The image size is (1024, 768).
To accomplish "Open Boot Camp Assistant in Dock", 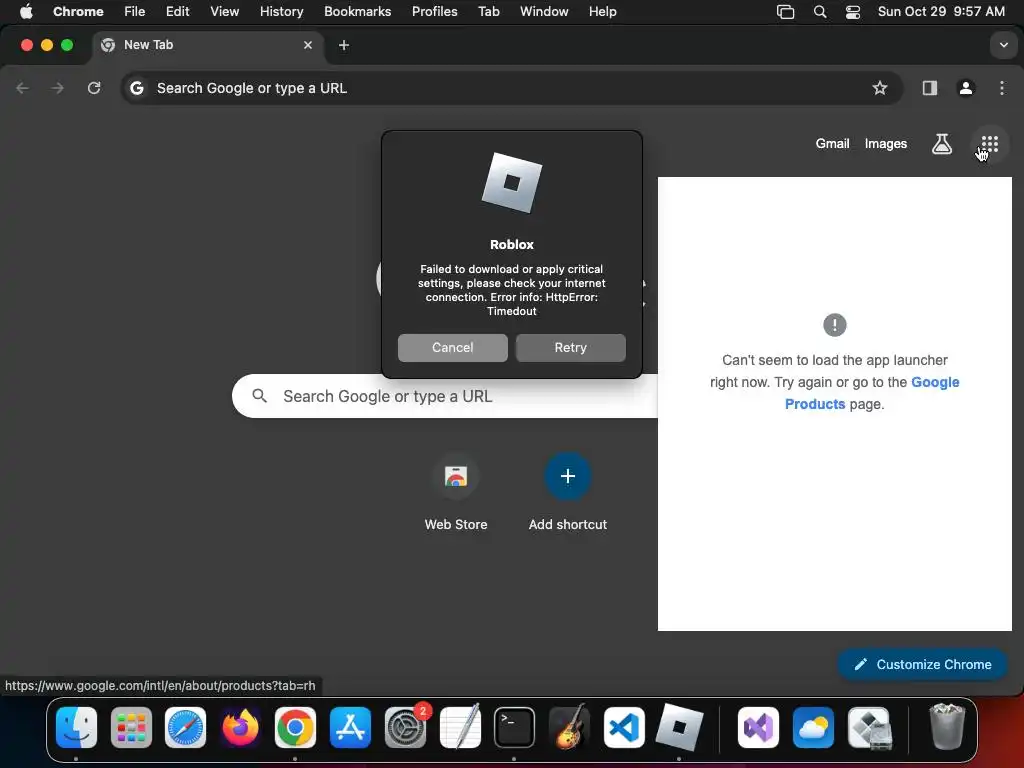I will (868, 727).
